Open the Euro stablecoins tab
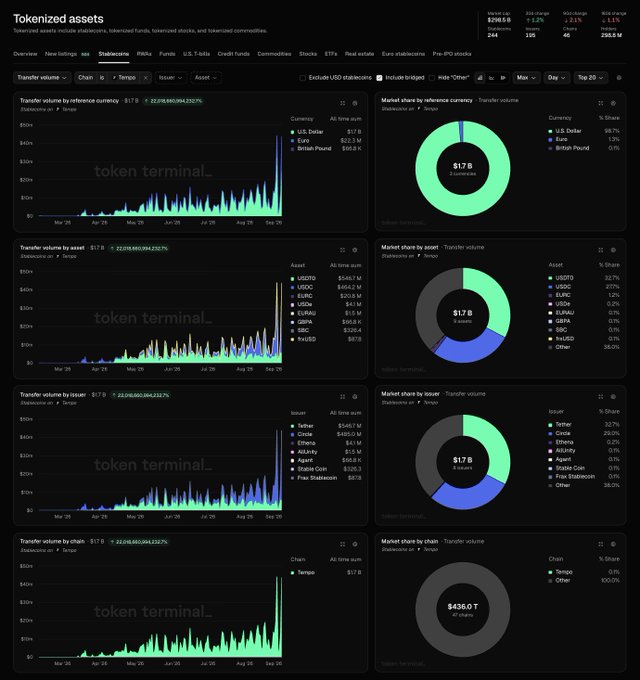Screen dimensions: 640x680 (403, 54)
